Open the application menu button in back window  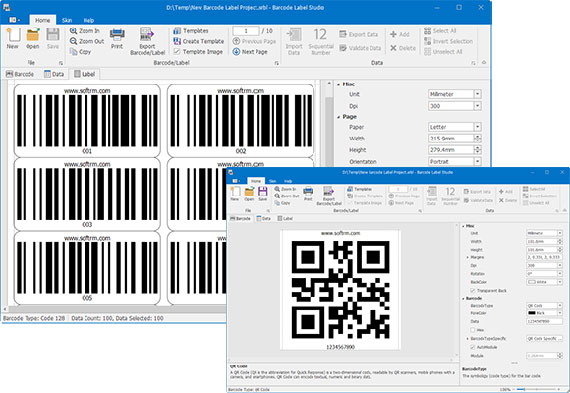click(x=15, y=20)
